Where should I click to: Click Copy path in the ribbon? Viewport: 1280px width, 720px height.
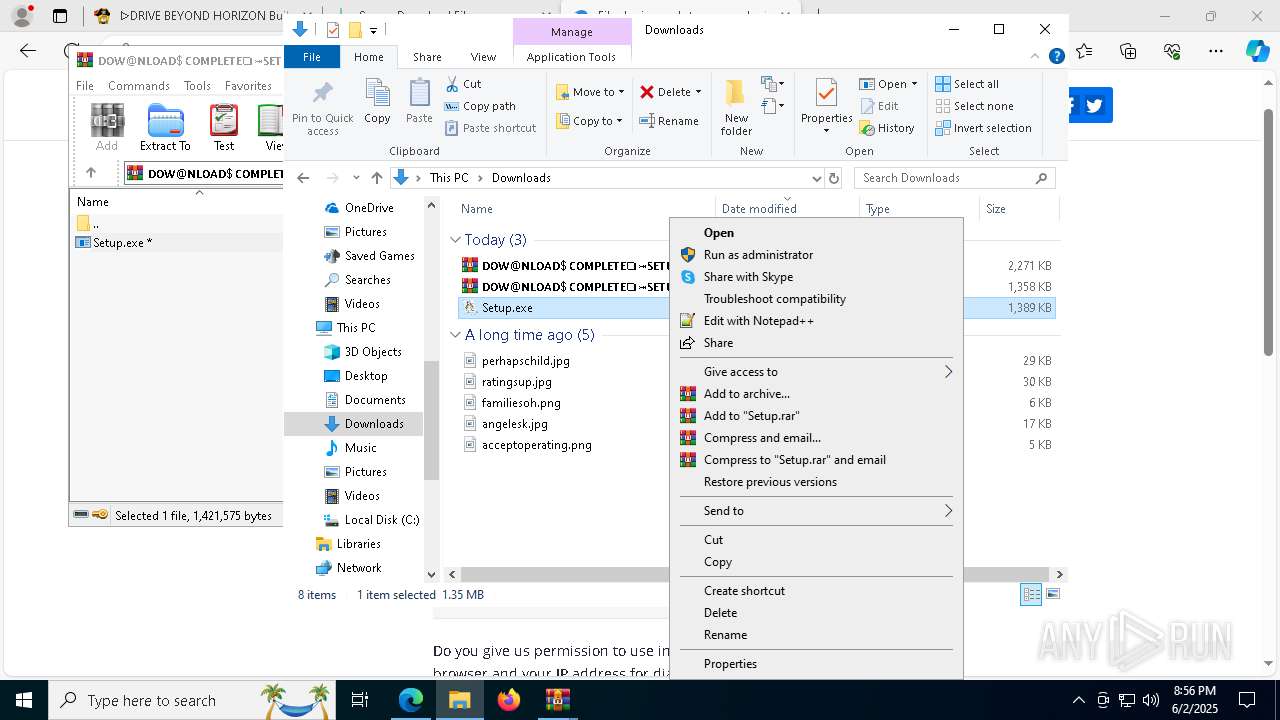click(480, 106)
